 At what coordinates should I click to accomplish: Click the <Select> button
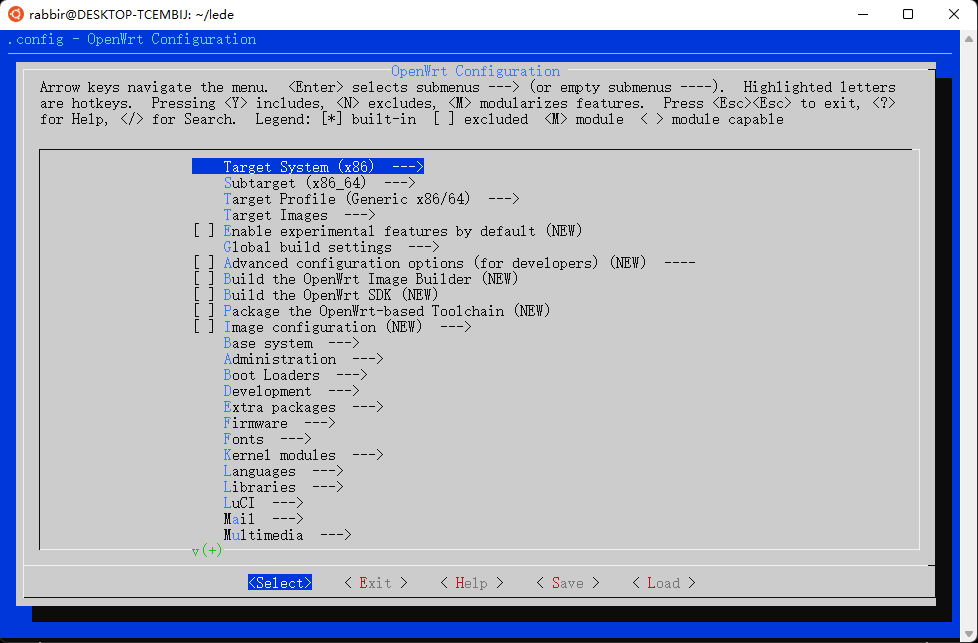[x=280, y=583]
